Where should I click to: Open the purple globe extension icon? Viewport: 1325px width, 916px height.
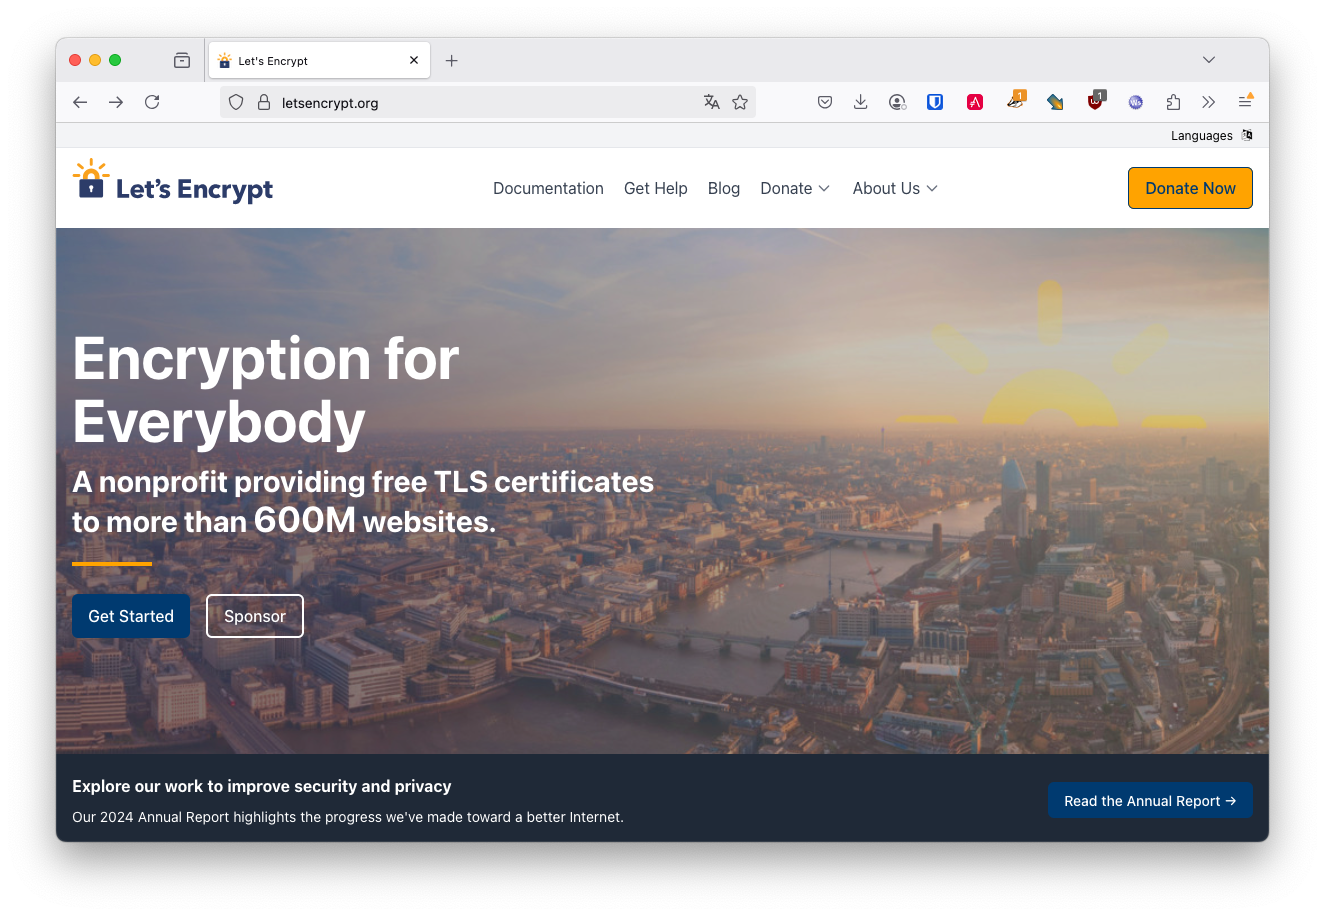tap(1135, 102)
